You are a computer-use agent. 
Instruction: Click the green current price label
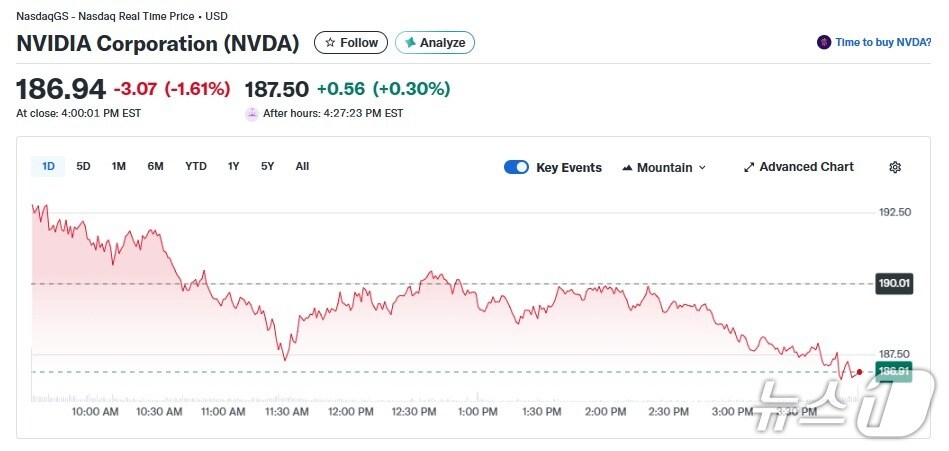tap(893, 371)
